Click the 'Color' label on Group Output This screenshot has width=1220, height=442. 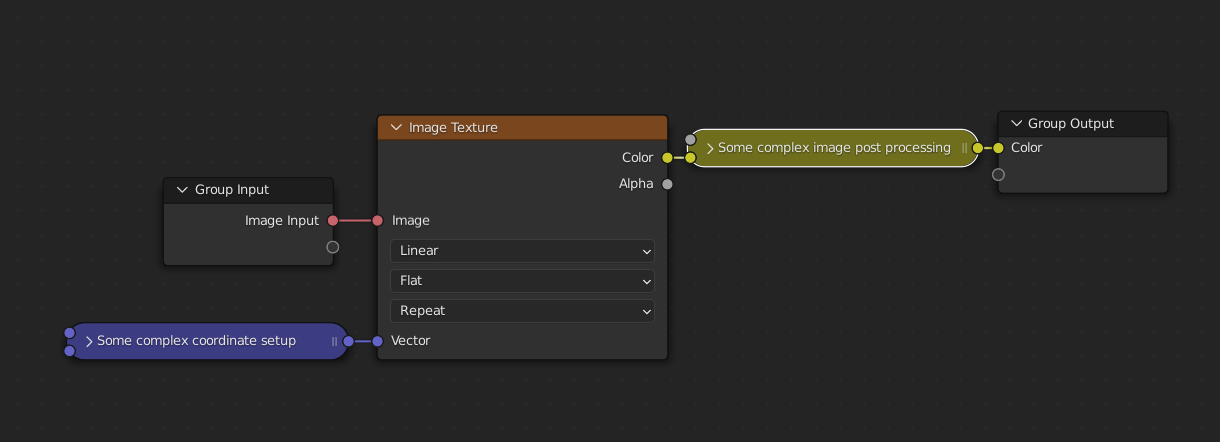tap(1027, 148)
